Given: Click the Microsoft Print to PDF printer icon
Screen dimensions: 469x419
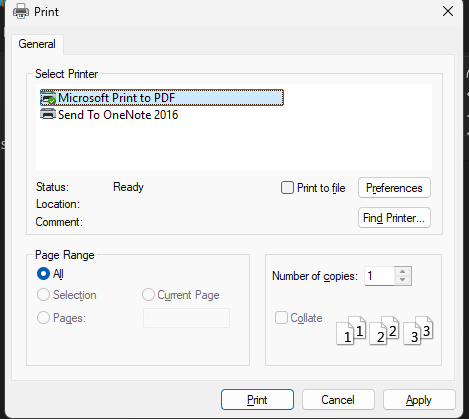Looking at the screenshot, I should (48, 98).
